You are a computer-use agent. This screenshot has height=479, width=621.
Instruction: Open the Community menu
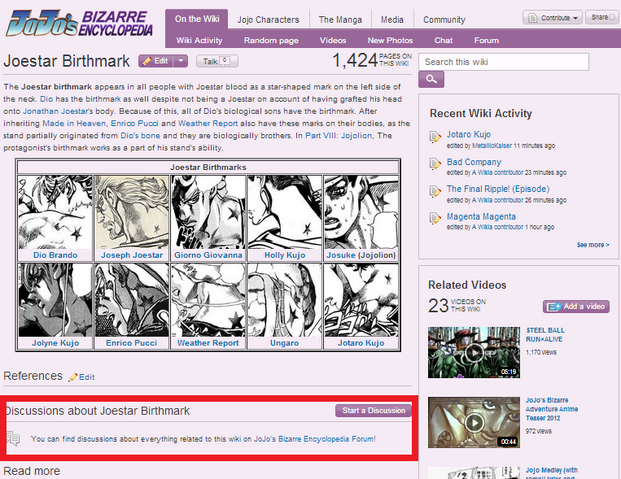coord(444,19)
